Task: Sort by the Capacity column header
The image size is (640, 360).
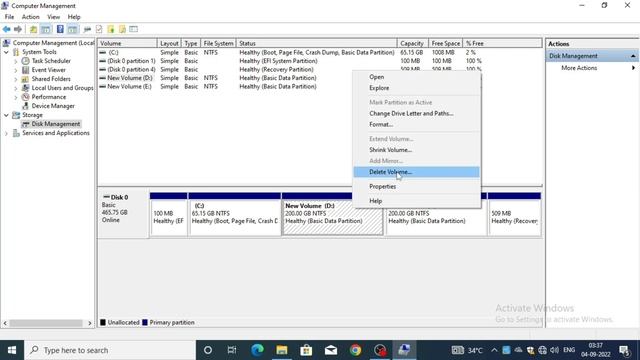Action: pos(413,43)
